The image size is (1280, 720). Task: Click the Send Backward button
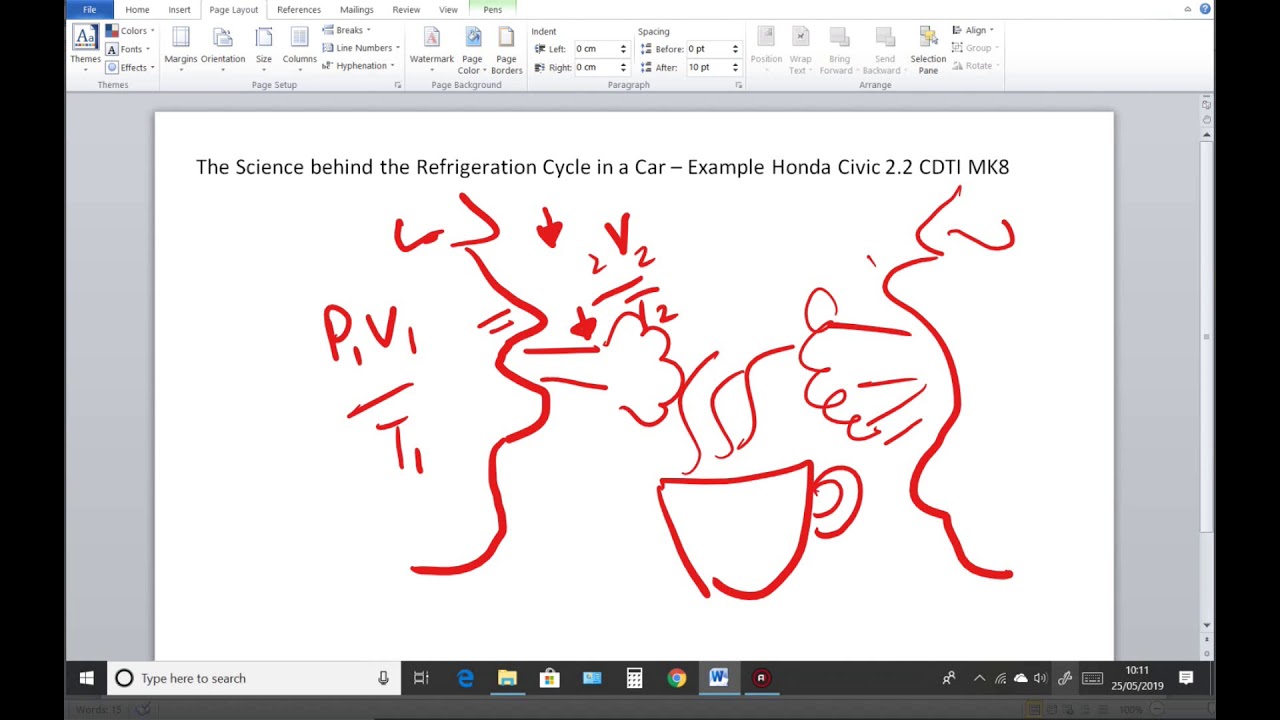click(884, 50)
